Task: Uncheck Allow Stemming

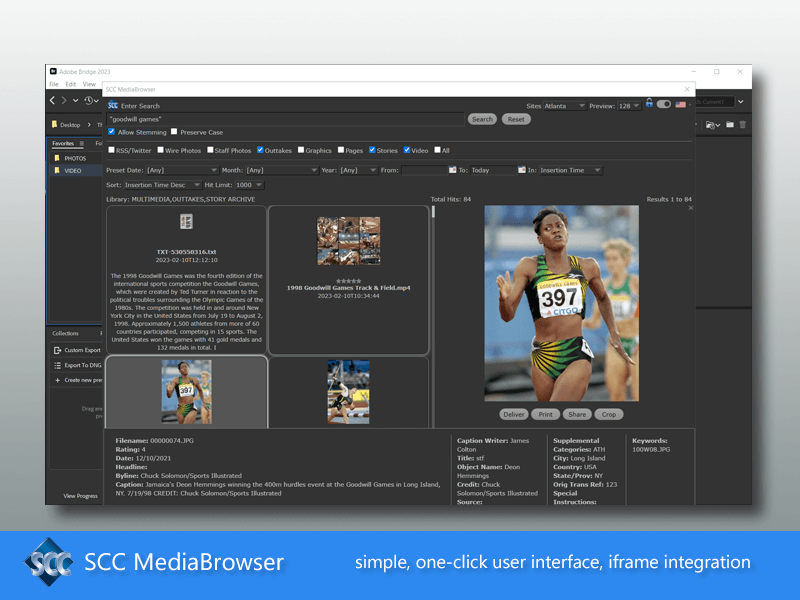Action: pos(111,132)
